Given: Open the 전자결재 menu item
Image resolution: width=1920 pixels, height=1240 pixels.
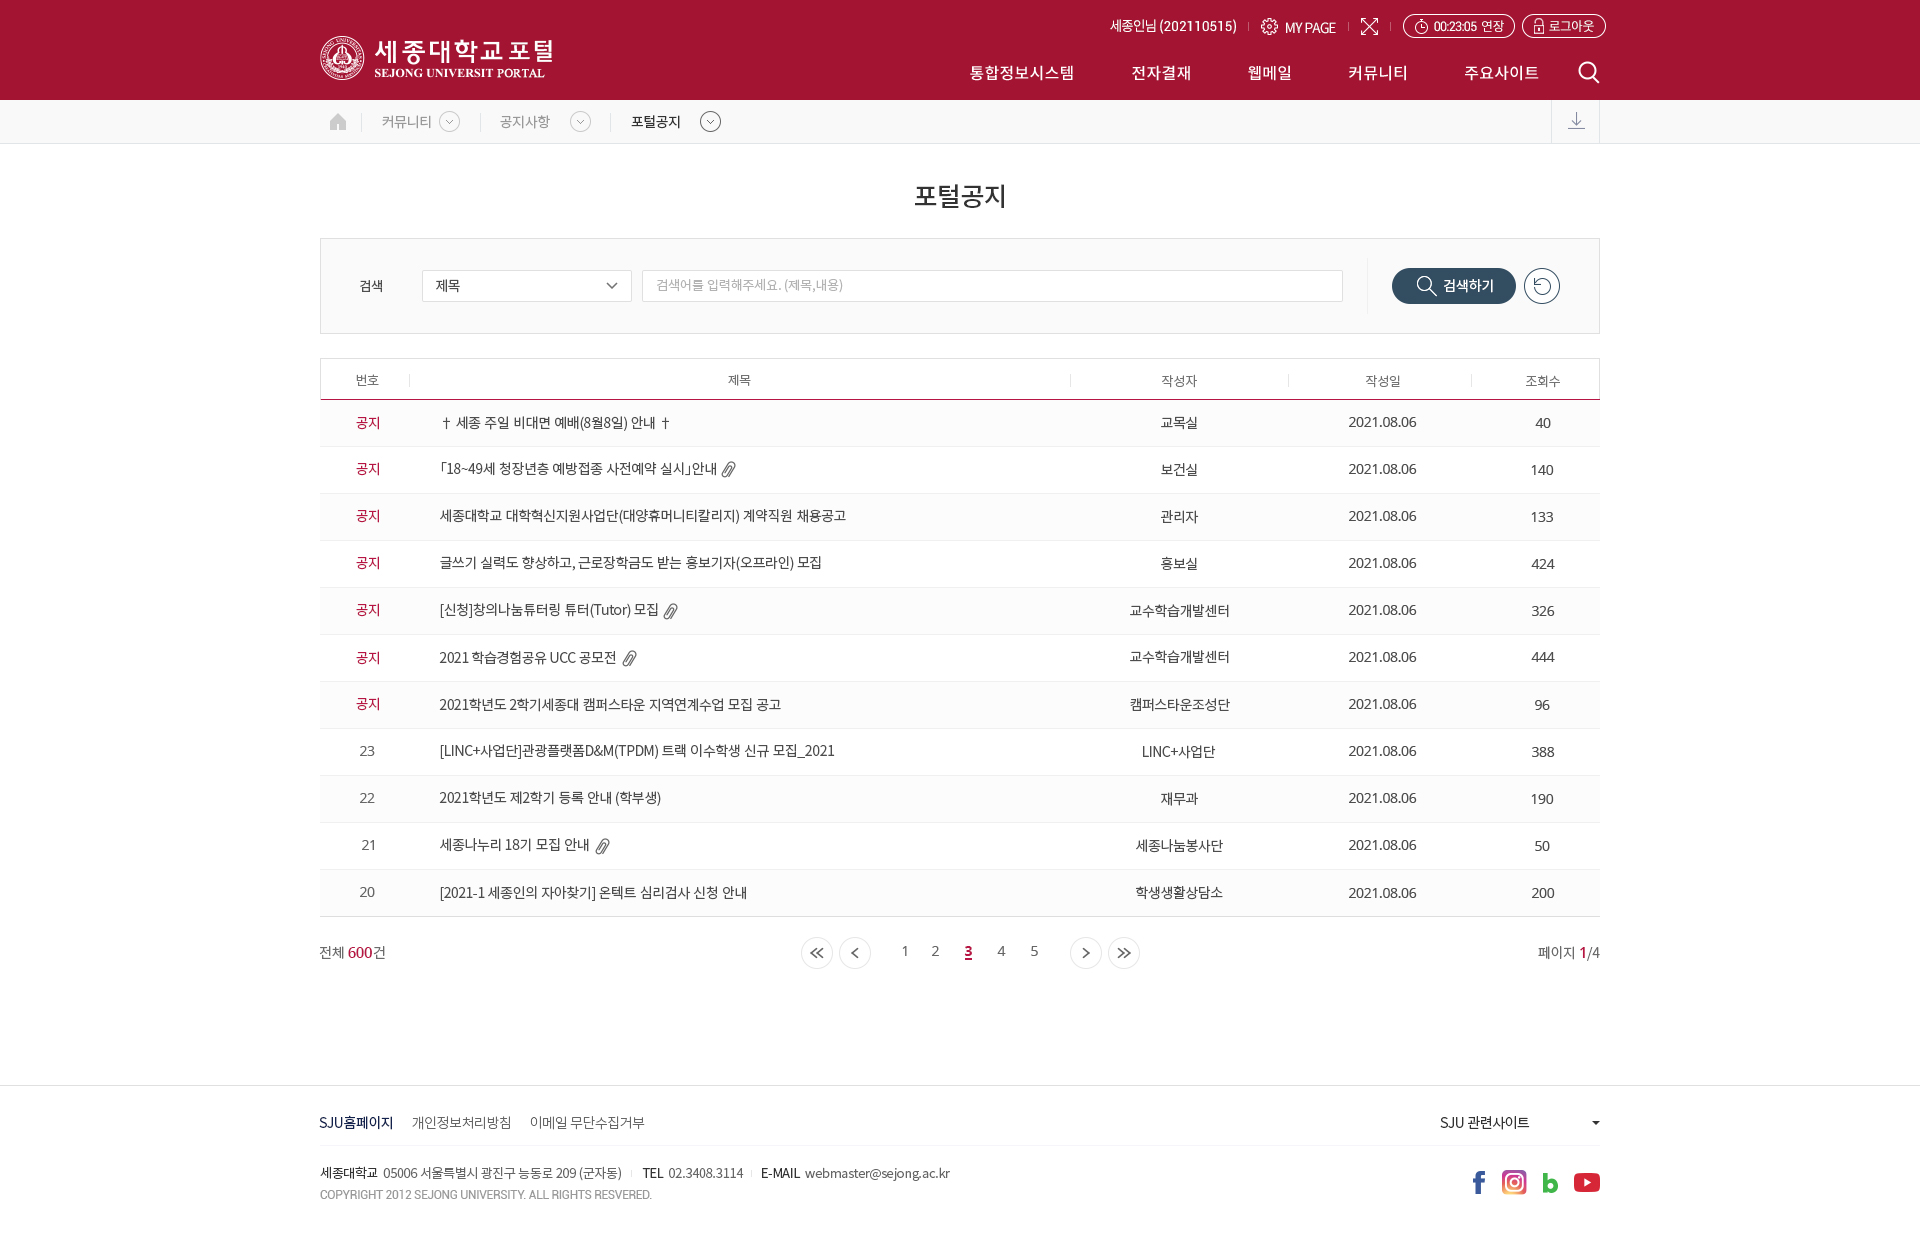Looking at the screenshot, I should click(1161, 72).
